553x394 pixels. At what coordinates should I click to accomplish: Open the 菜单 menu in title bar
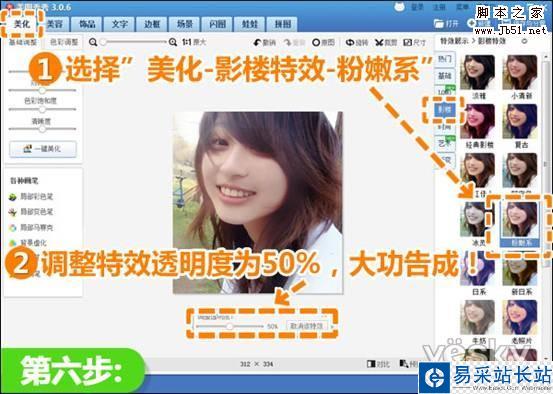462,7
